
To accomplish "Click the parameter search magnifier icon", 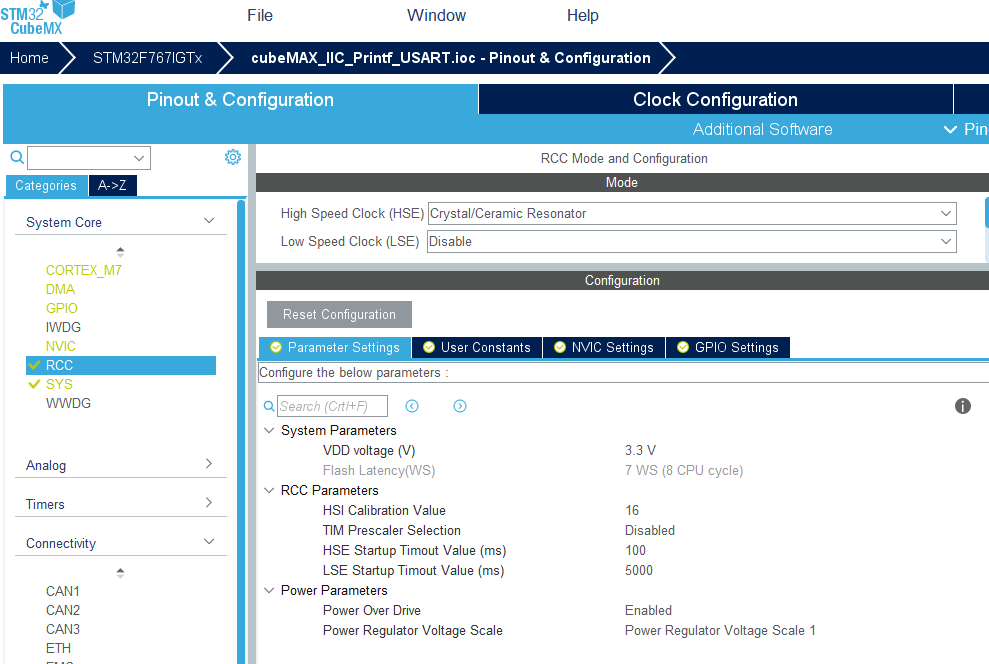I will coord(269,406).
